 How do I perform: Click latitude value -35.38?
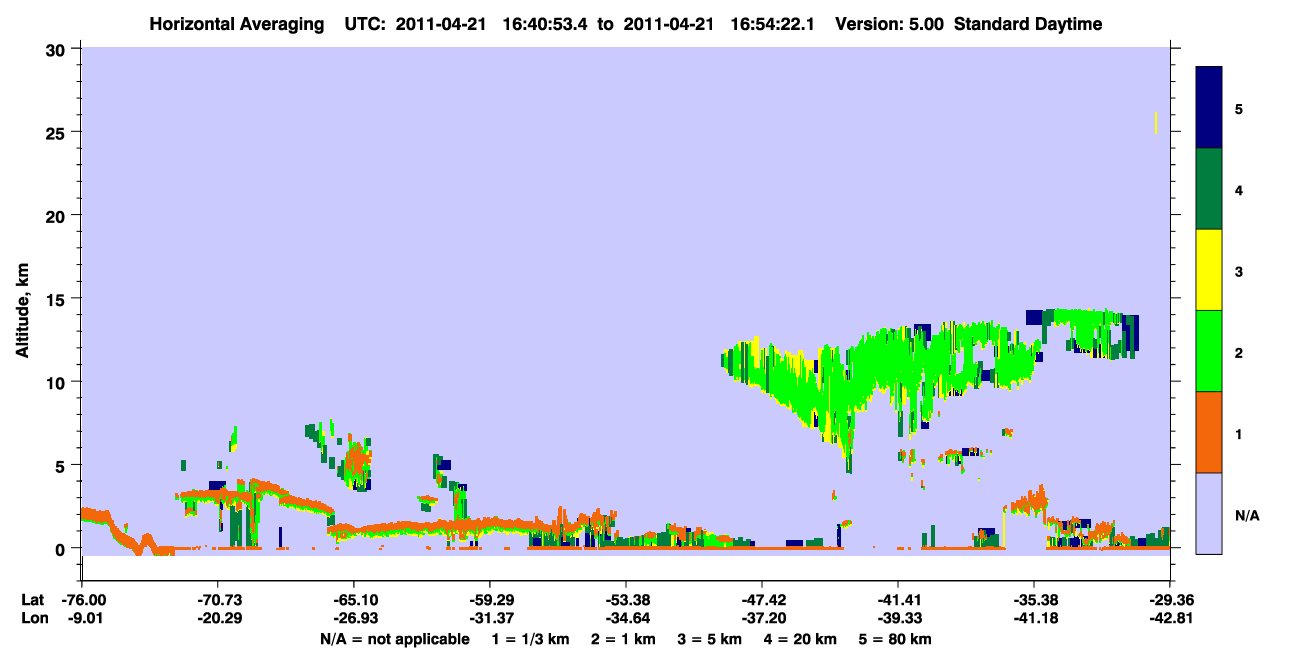(x=1034, y=600)
